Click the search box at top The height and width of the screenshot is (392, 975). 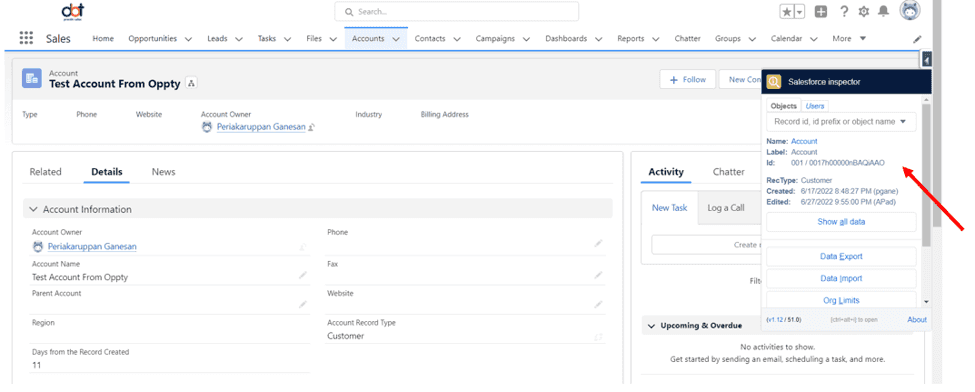pos(456,11)
